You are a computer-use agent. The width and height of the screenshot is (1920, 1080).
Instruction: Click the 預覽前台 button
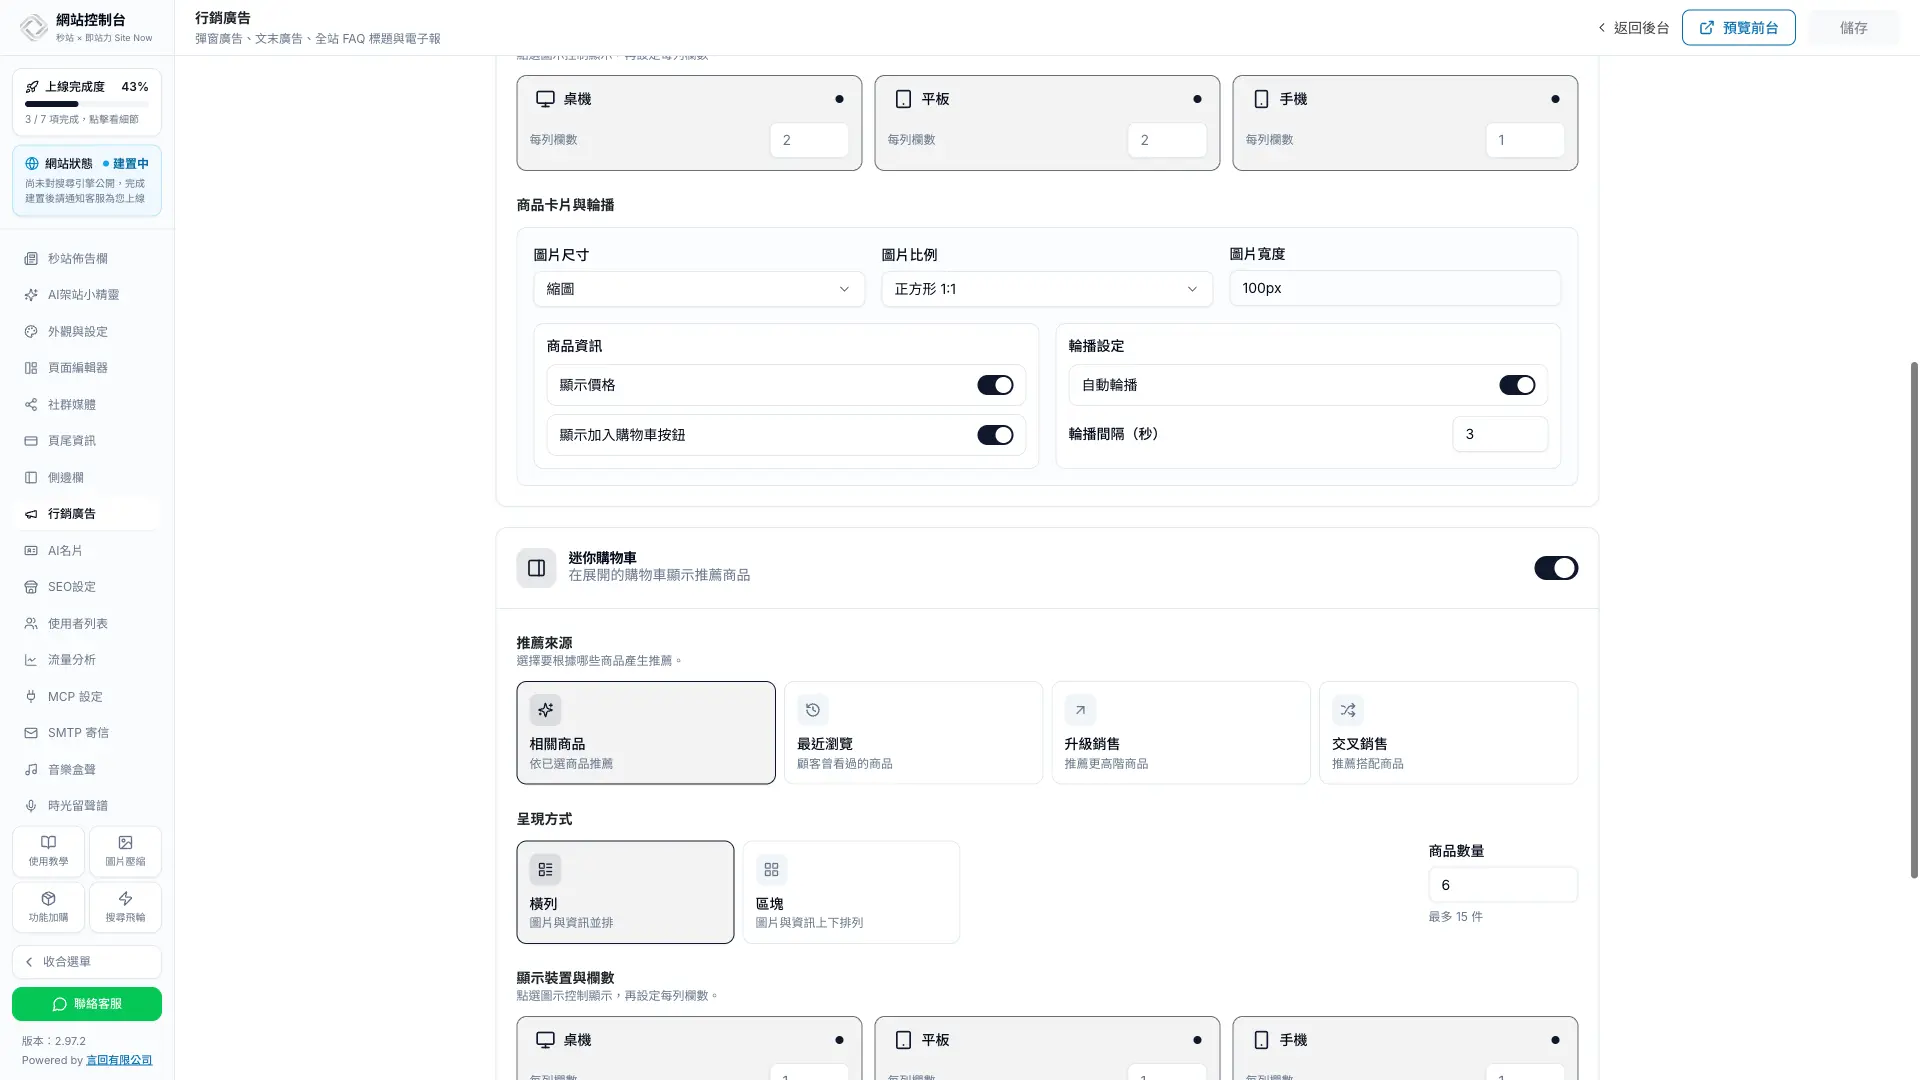click(x=1738, y=28)
